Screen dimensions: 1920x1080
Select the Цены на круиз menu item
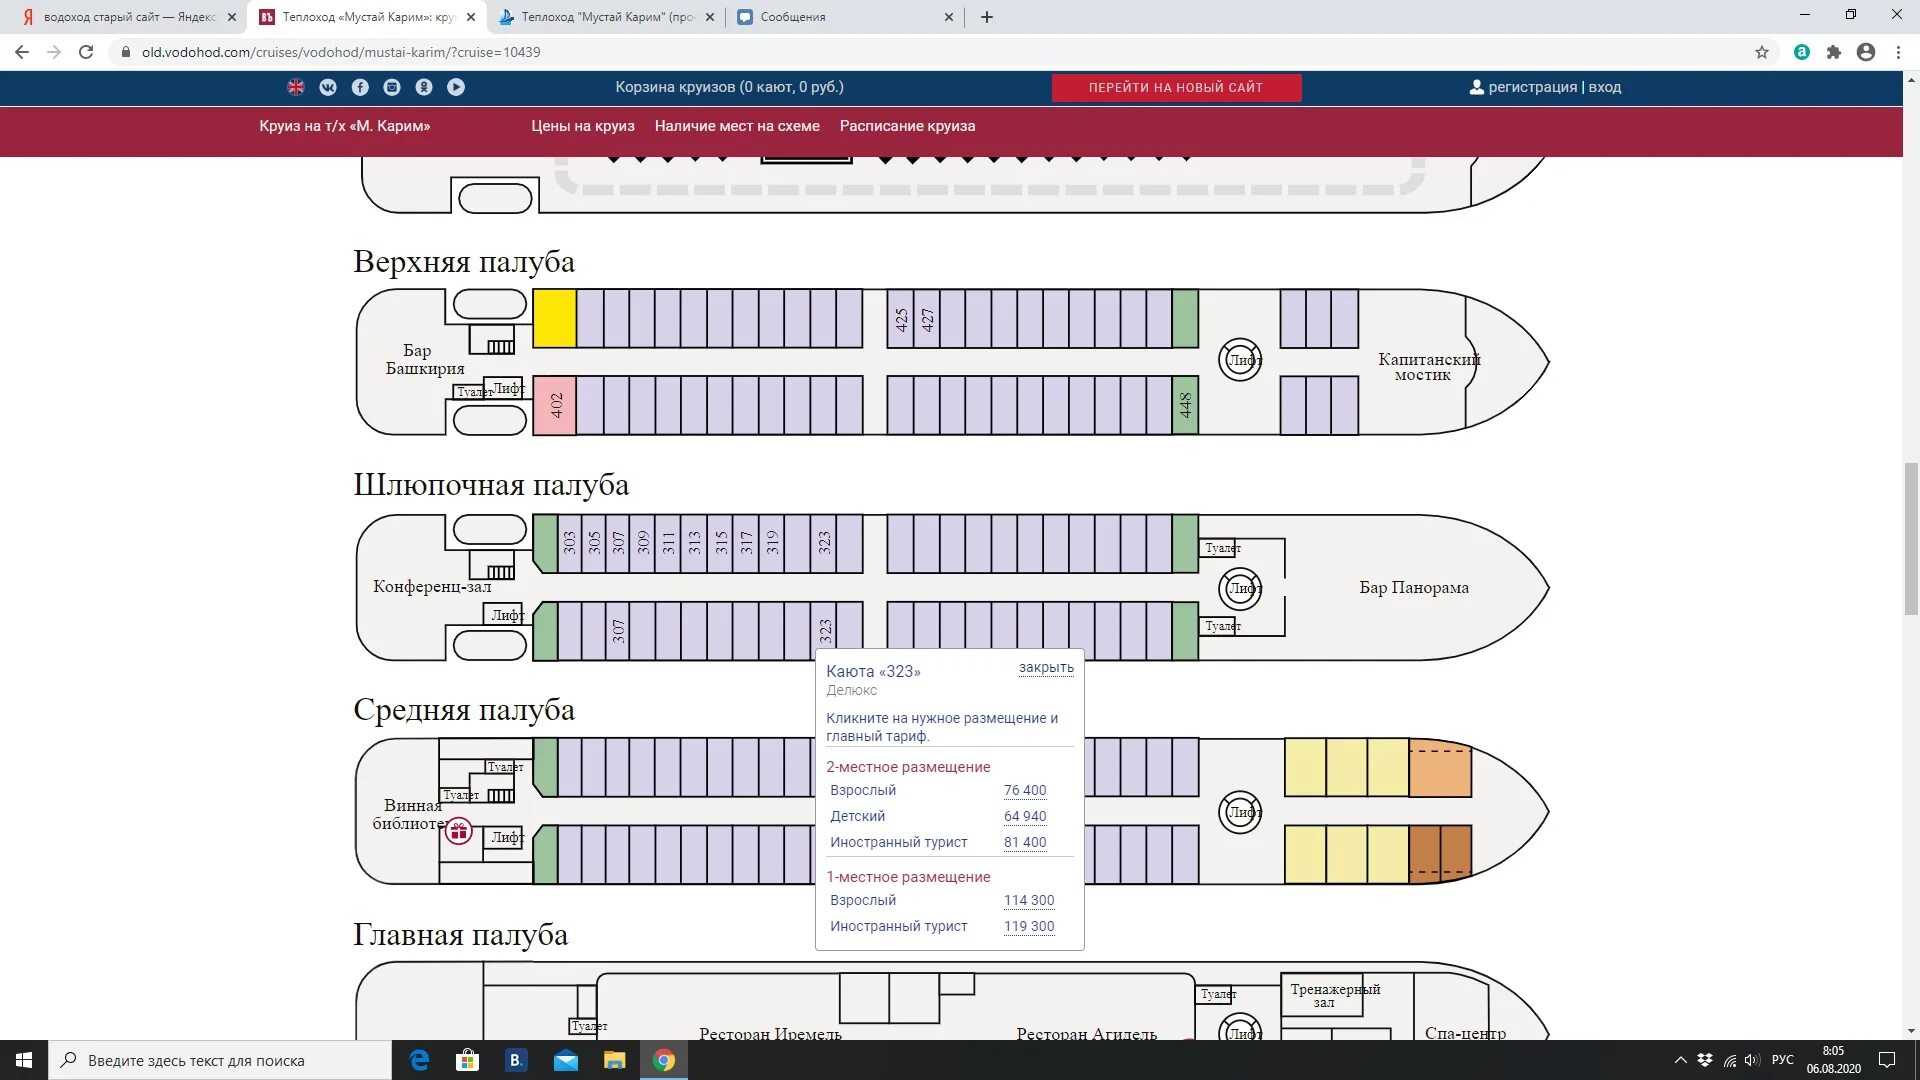[x=582, y=126]
